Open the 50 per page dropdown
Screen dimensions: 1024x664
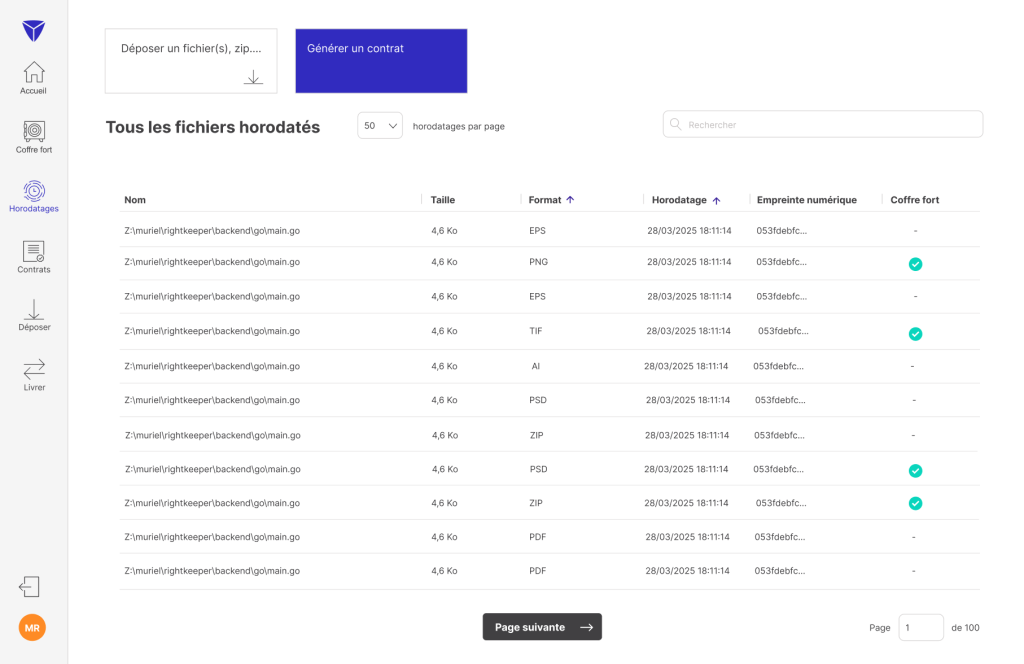pyautogui.click(x=380, y=125)
